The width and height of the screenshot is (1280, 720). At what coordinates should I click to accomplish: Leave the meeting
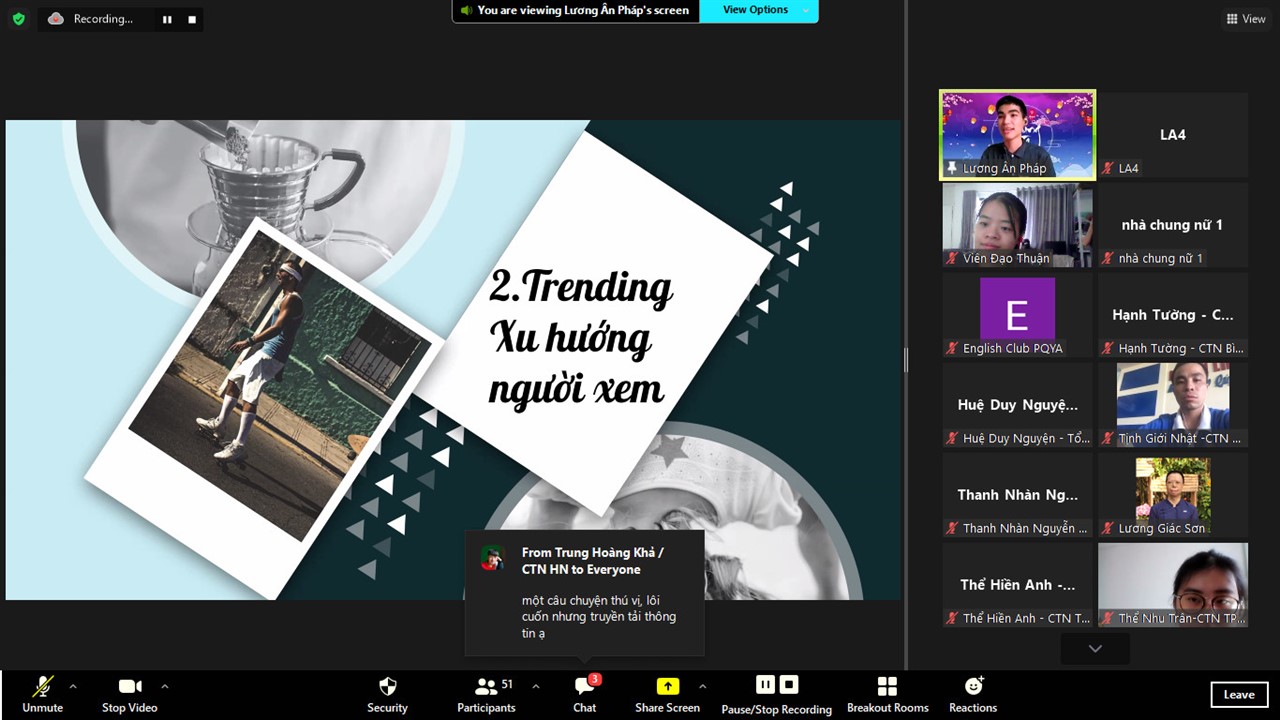point(1239,695)
